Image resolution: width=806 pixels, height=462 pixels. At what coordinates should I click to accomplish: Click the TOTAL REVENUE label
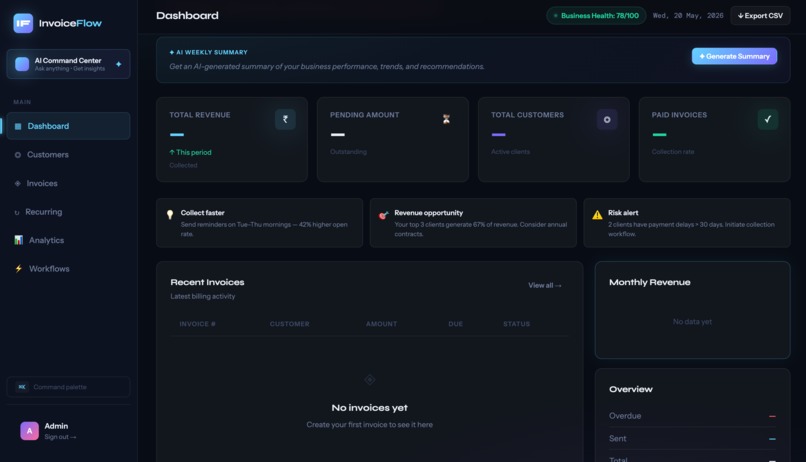pyautogui.click(x=200, y=115)
